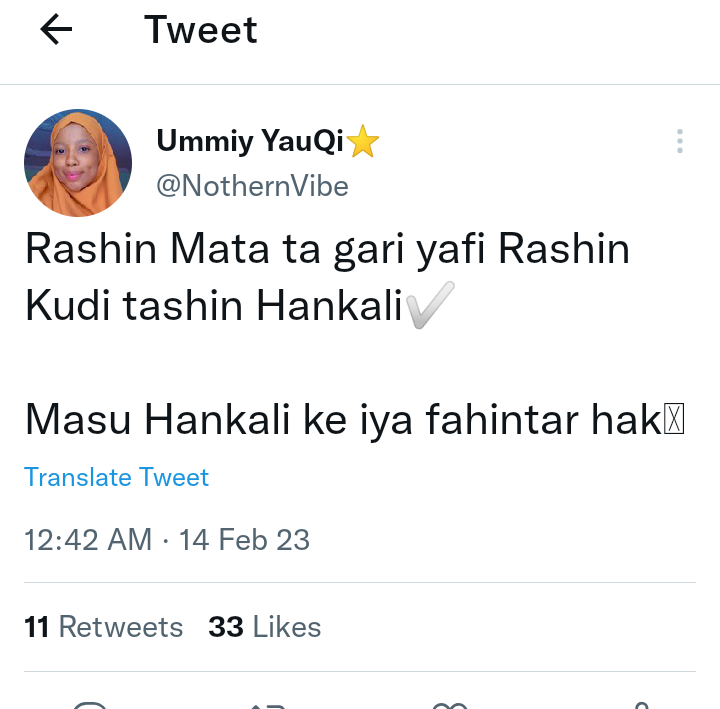The image size is (720, 709).
Task: Click the check mark emoji after Hankali
Action: pos(430,305)
